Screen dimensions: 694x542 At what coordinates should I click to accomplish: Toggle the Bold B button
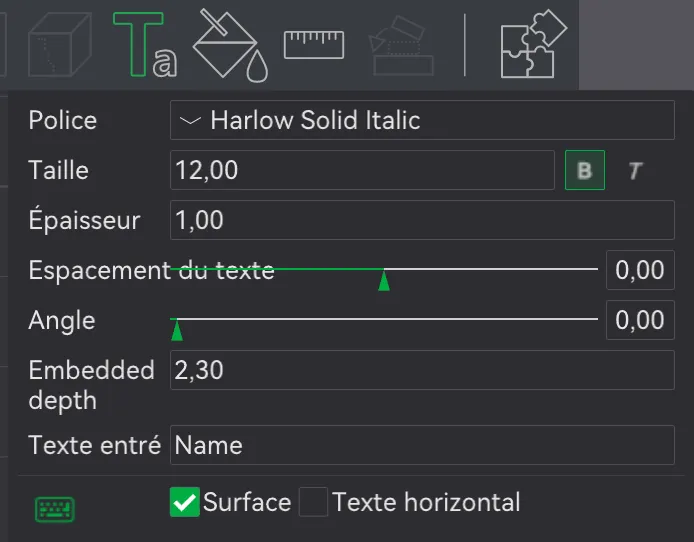(585, 170)
